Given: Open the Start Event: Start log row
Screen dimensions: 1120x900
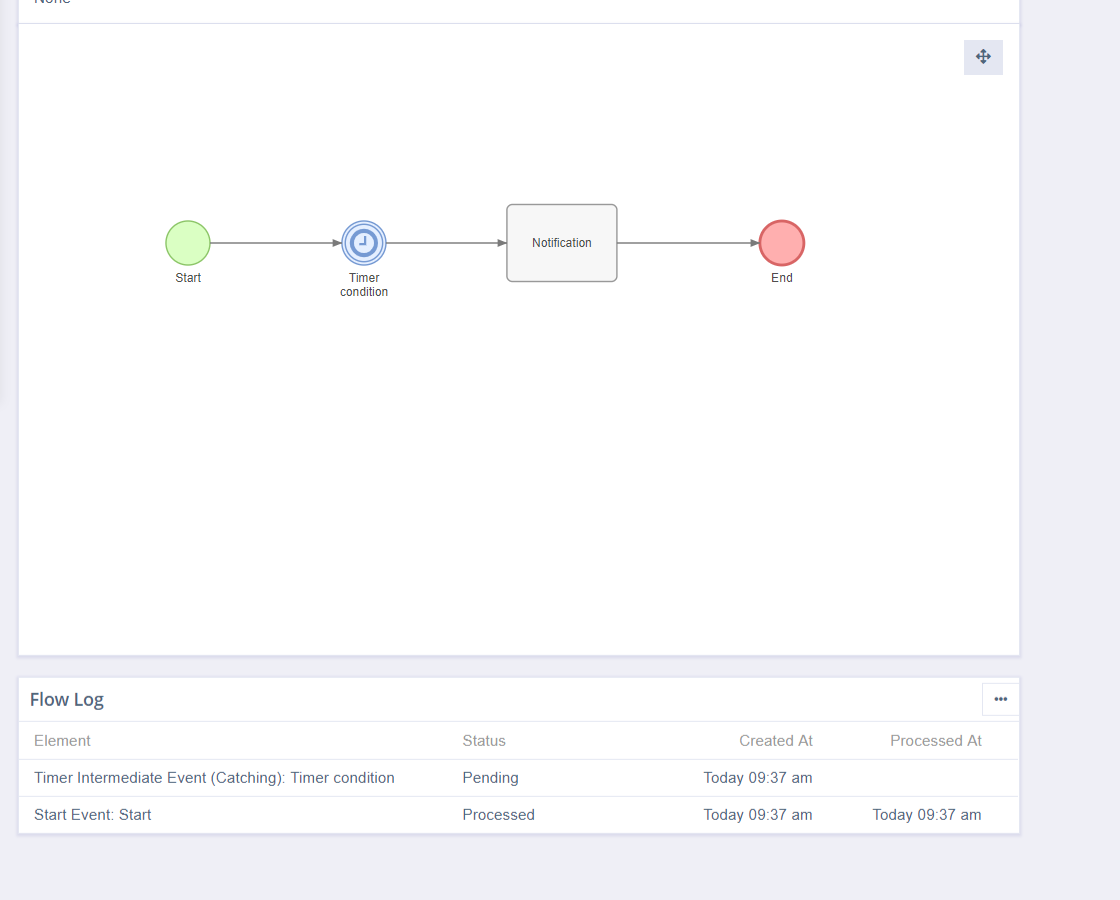Looking at the screenshot, I should [93, 815].
